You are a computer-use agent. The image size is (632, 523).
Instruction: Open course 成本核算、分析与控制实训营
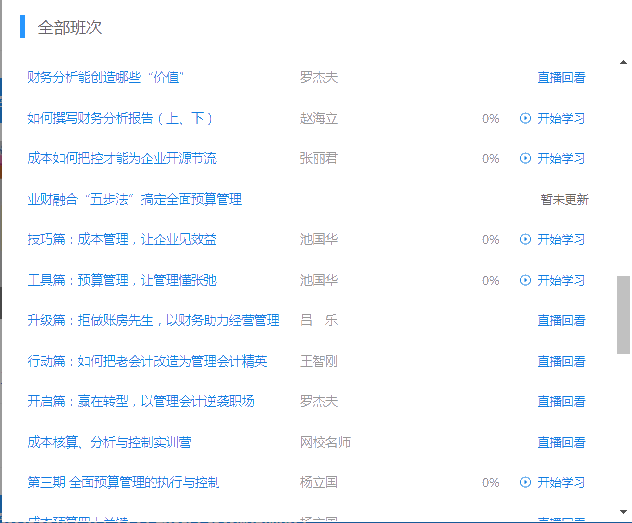[109, 442]
